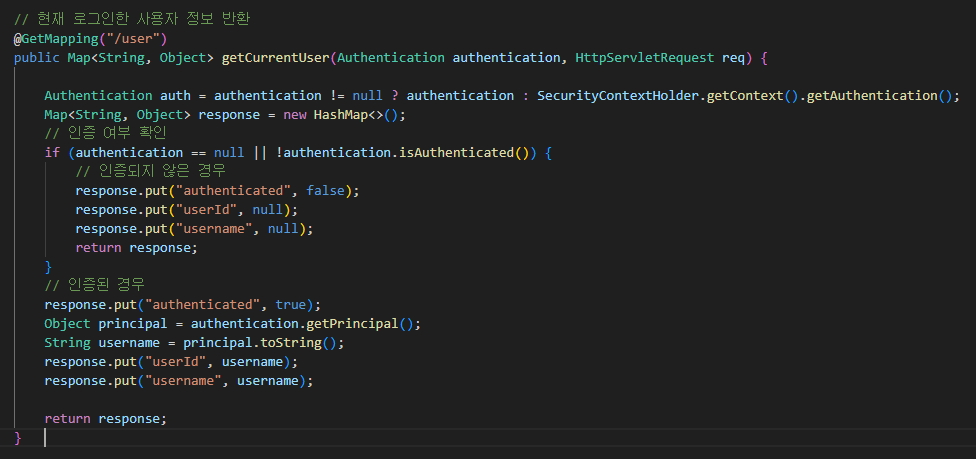The width and height of the screenshot is (976, 459).
Task: Select the HttpServletRequest parameter type
Action: 645,58
